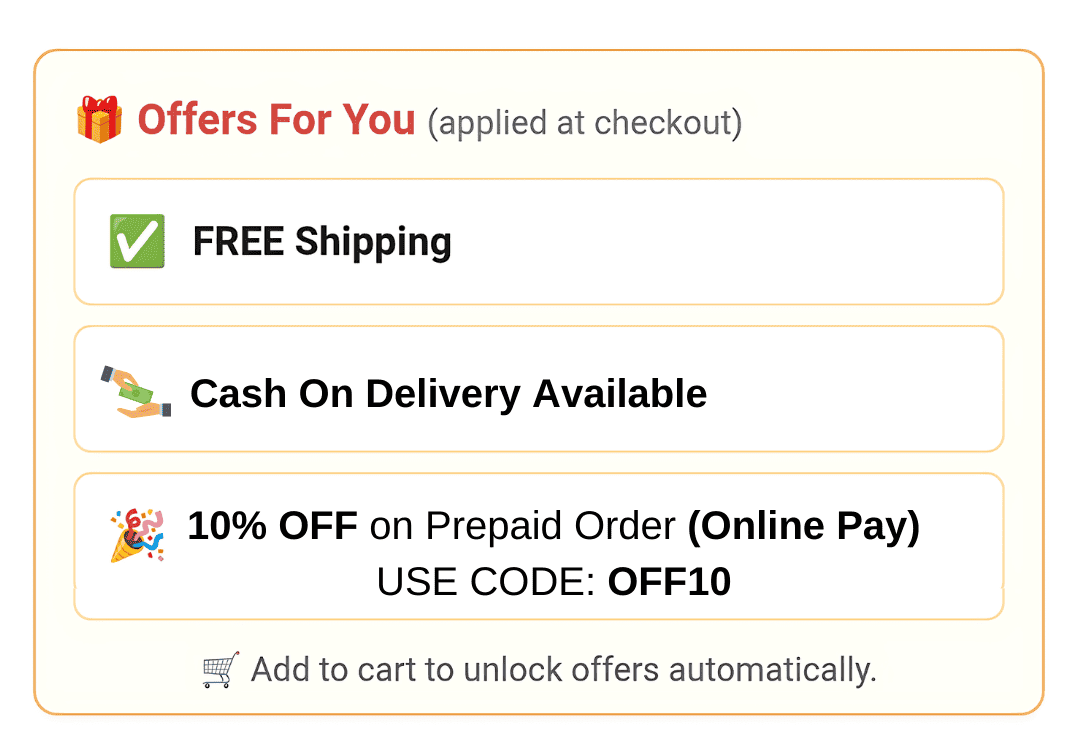
Task: Click blank space inside Cash On Delivery card
Action: (x=854, y=389)
